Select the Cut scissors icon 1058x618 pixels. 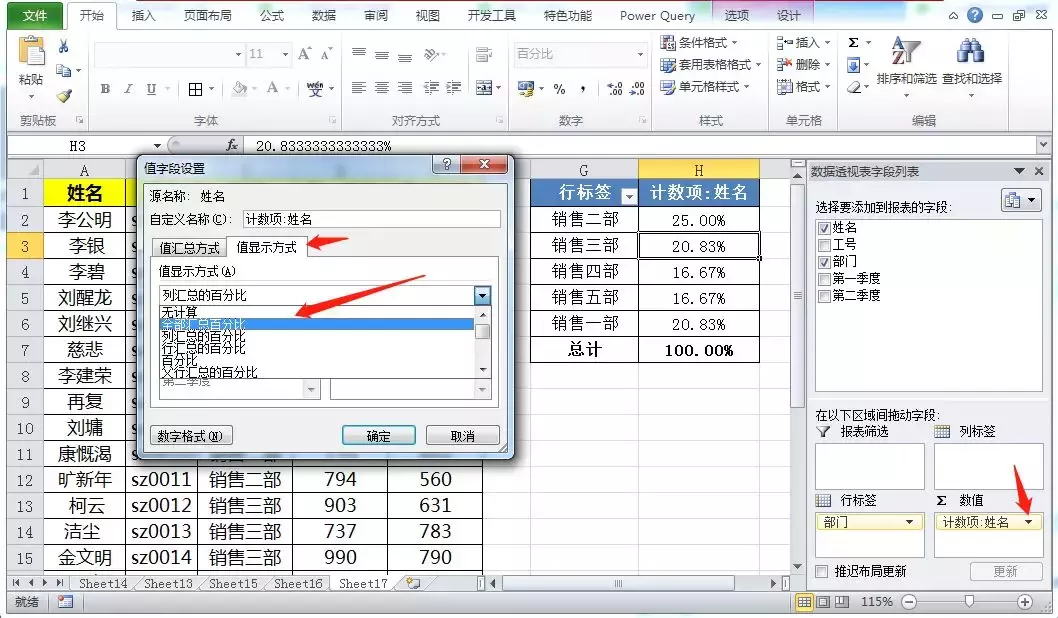[x=63, y=46]
